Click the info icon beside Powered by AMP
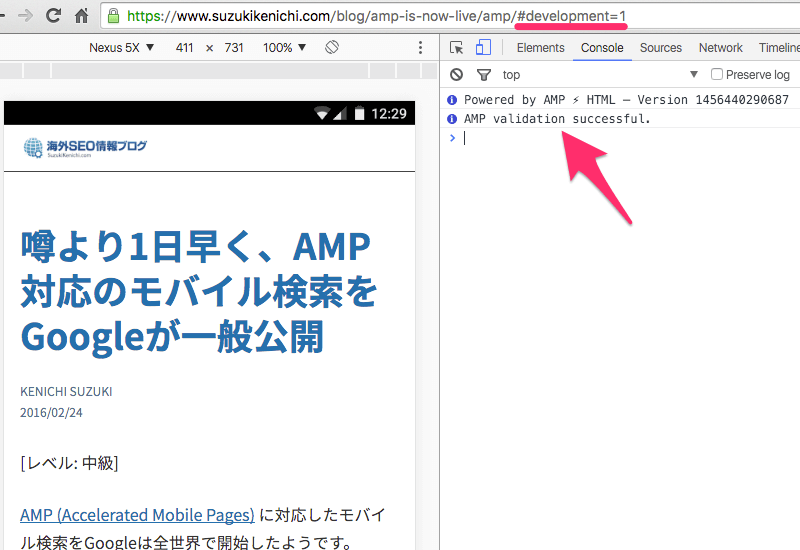The width and height of the screenshot is (800, 550). [452, 99]
